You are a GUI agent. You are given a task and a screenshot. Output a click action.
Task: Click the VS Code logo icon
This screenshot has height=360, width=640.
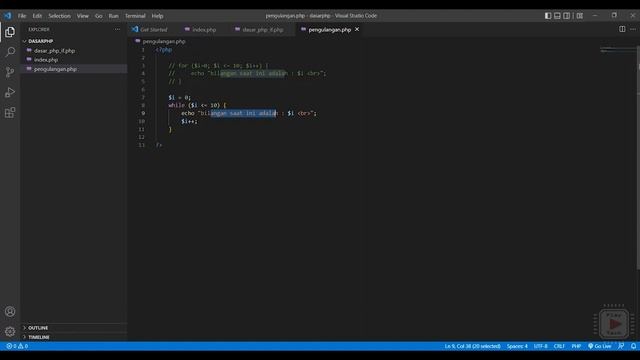[x=8, y=16]
